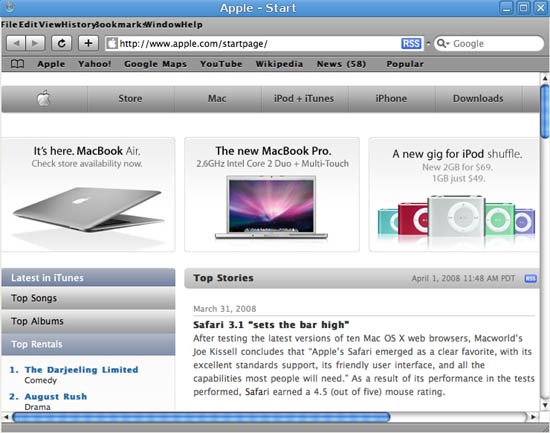Open the Wikipedia bookmark

(279, 64)
